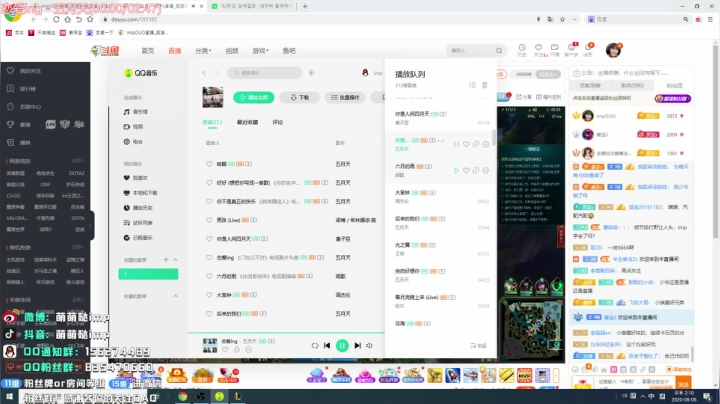This screenshot has height=404, width=720.
Task: Open 播放历史 in QQ Music sidebar
Action: point(138,208)
